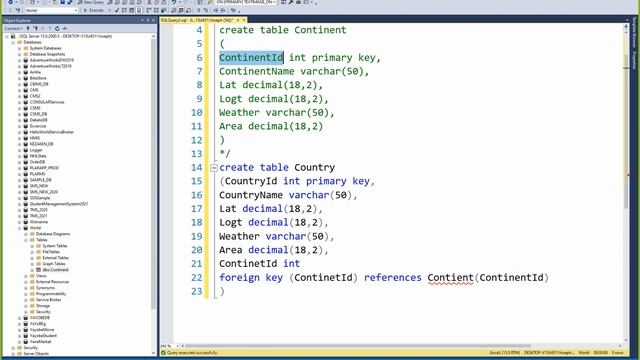Select the Database Snapshots folder

tap(47, 54)
